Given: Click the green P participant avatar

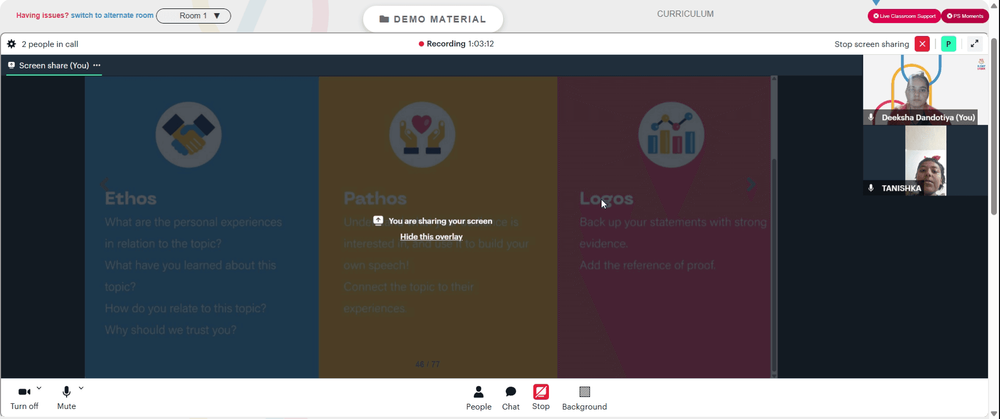Looking at the screenshot, I should [948, 44].
